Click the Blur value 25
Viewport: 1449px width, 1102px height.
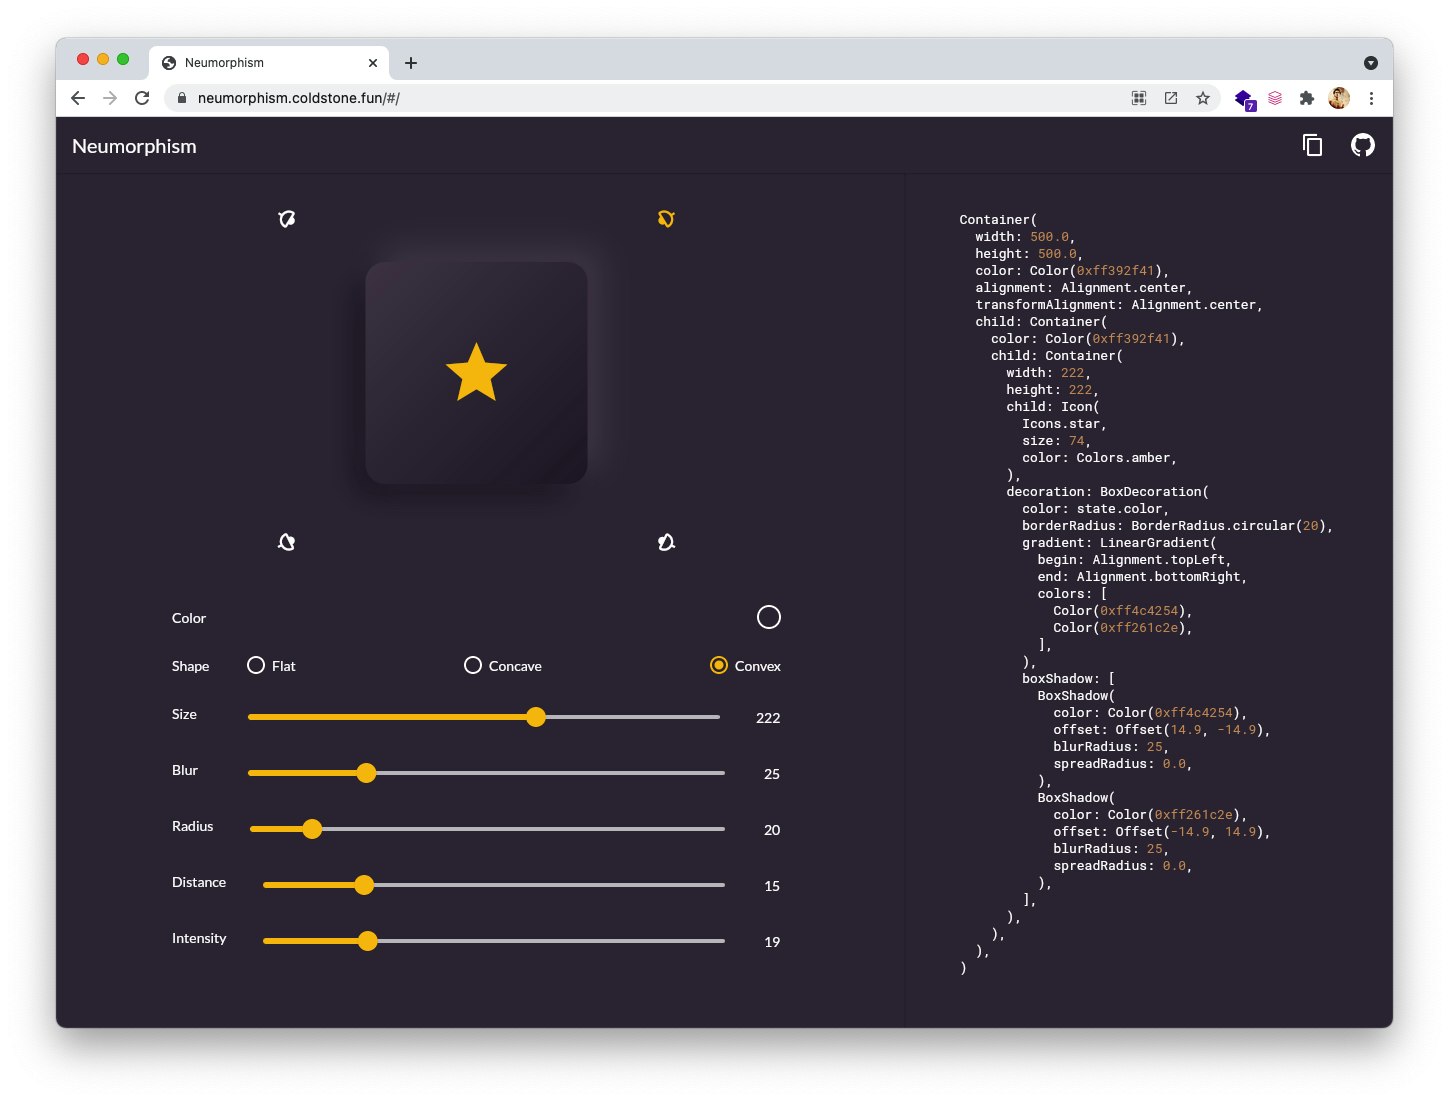coord(772,774)
